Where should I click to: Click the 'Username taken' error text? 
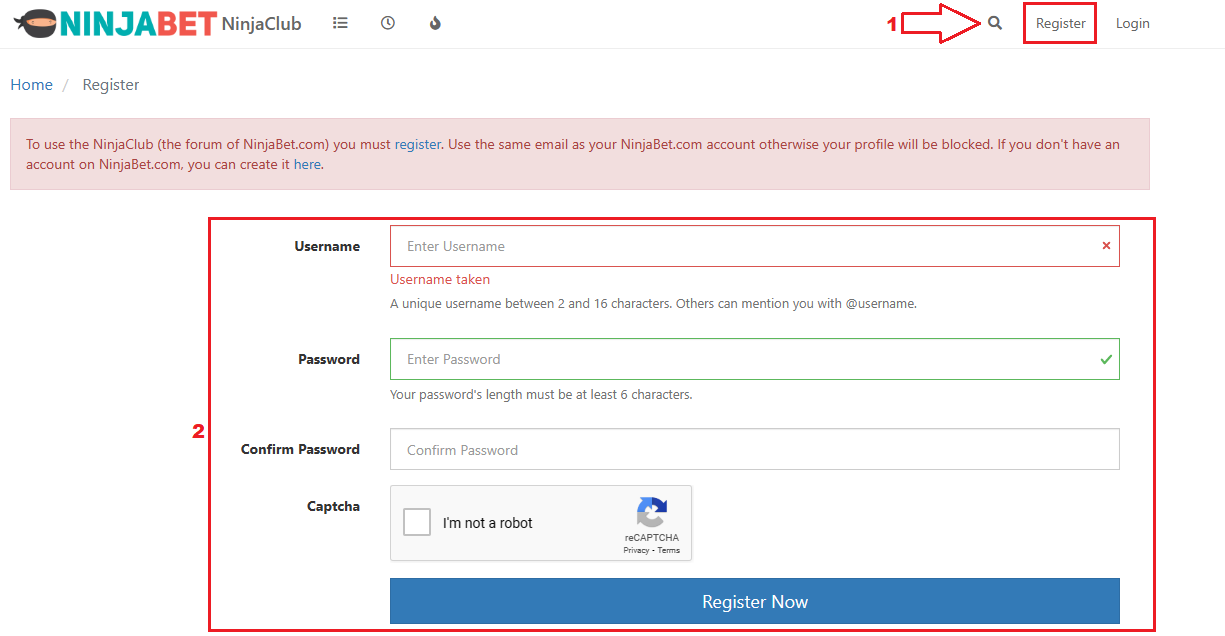440,280
